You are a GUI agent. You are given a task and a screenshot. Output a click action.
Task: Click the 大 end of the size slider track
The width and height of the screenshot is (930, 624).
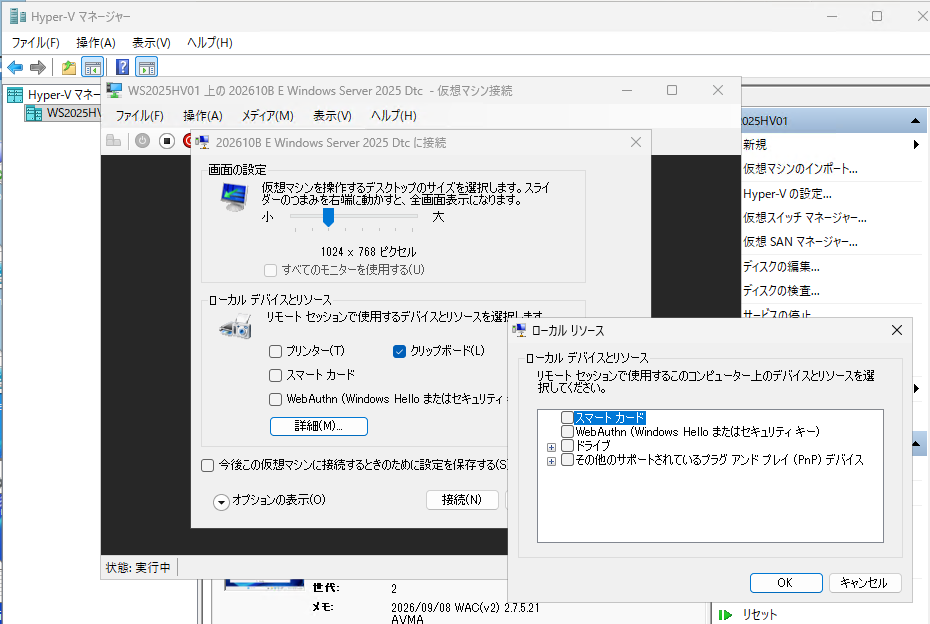click(415, 217)
